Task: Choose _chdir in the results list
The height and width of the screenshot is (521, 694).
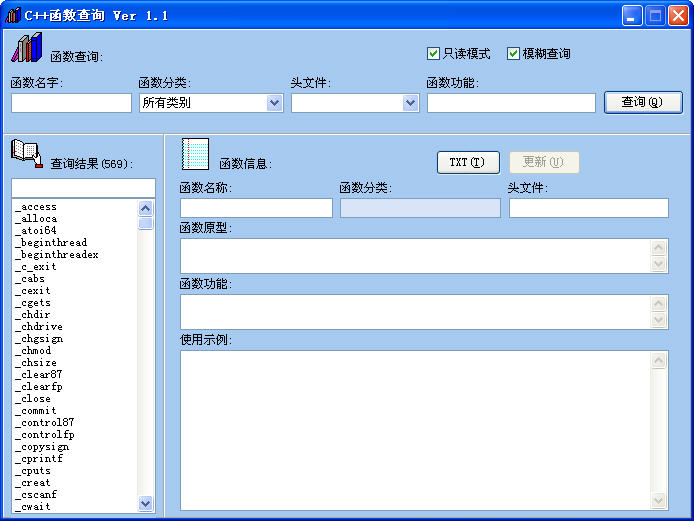Action: 36,315
